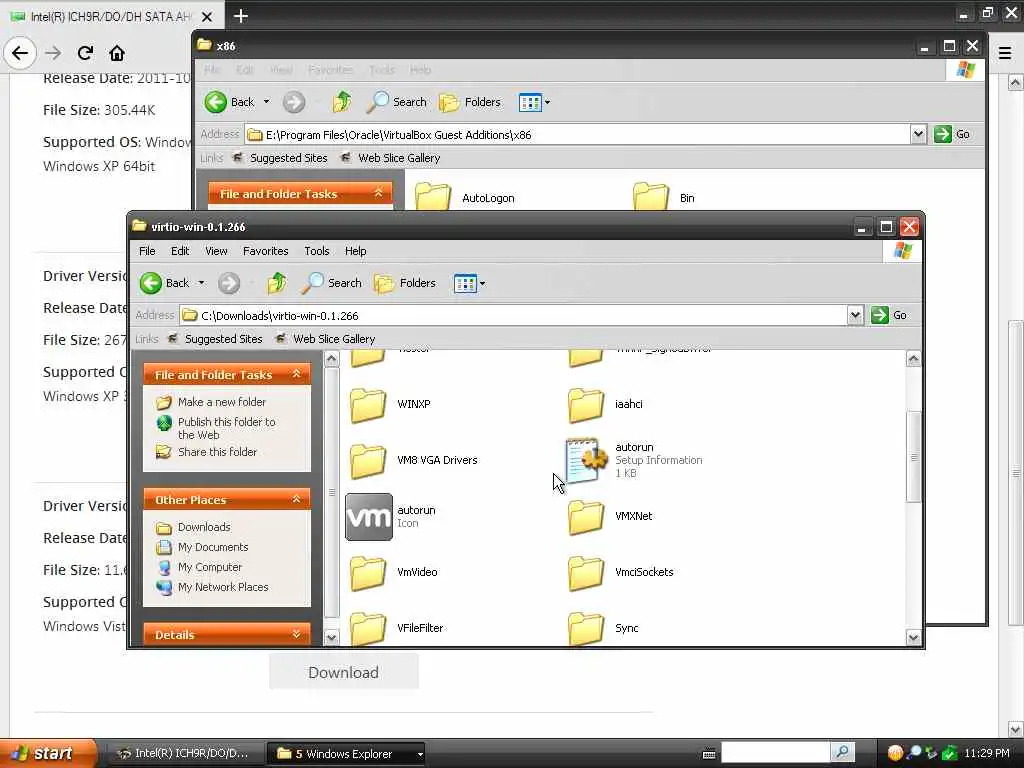Click Web Slice Gallery link in virtio-win window
Image resolution: width=1024 pixels, height=768 pixels.
pos(325,339)
